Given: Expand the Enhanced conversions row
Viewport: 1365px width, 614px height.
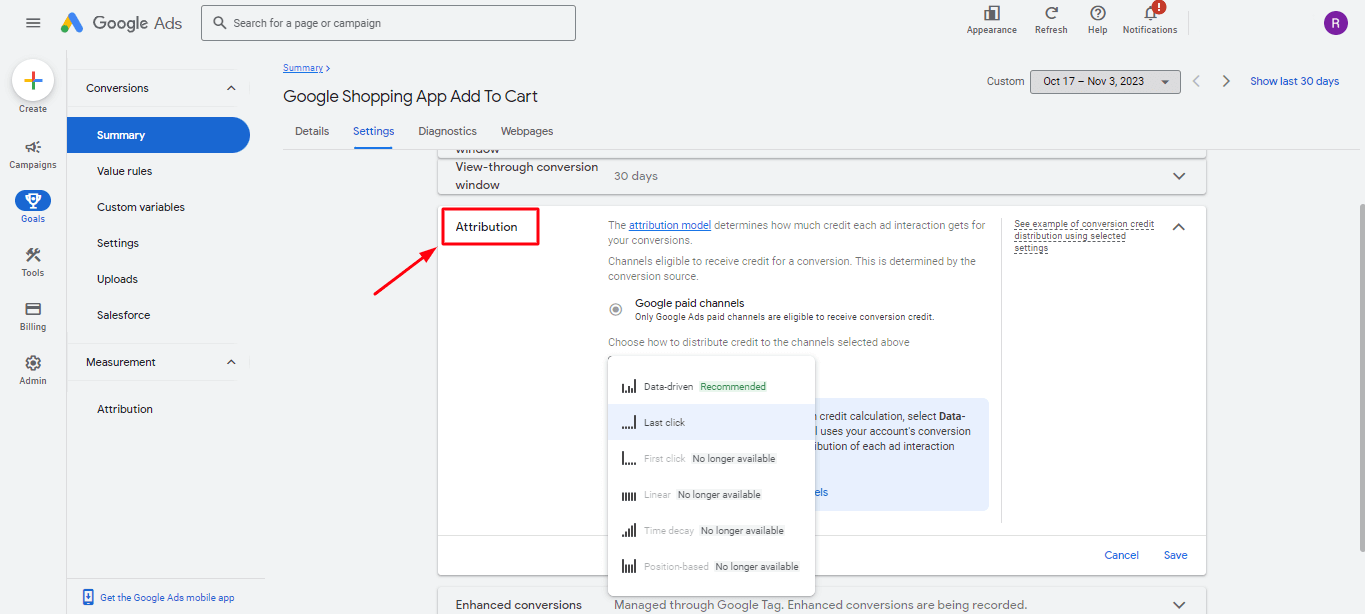Looking at the screenshot, I should pyautogui.click(x=1179, y=605).
